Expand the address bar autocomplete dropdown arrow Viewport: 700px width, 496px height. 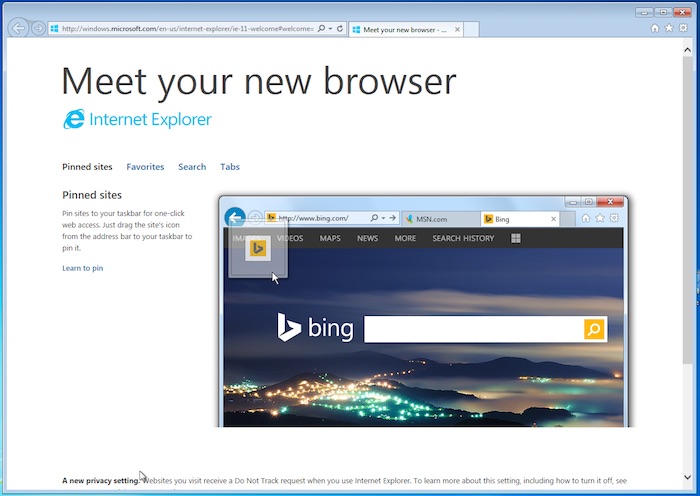point(330,29)
